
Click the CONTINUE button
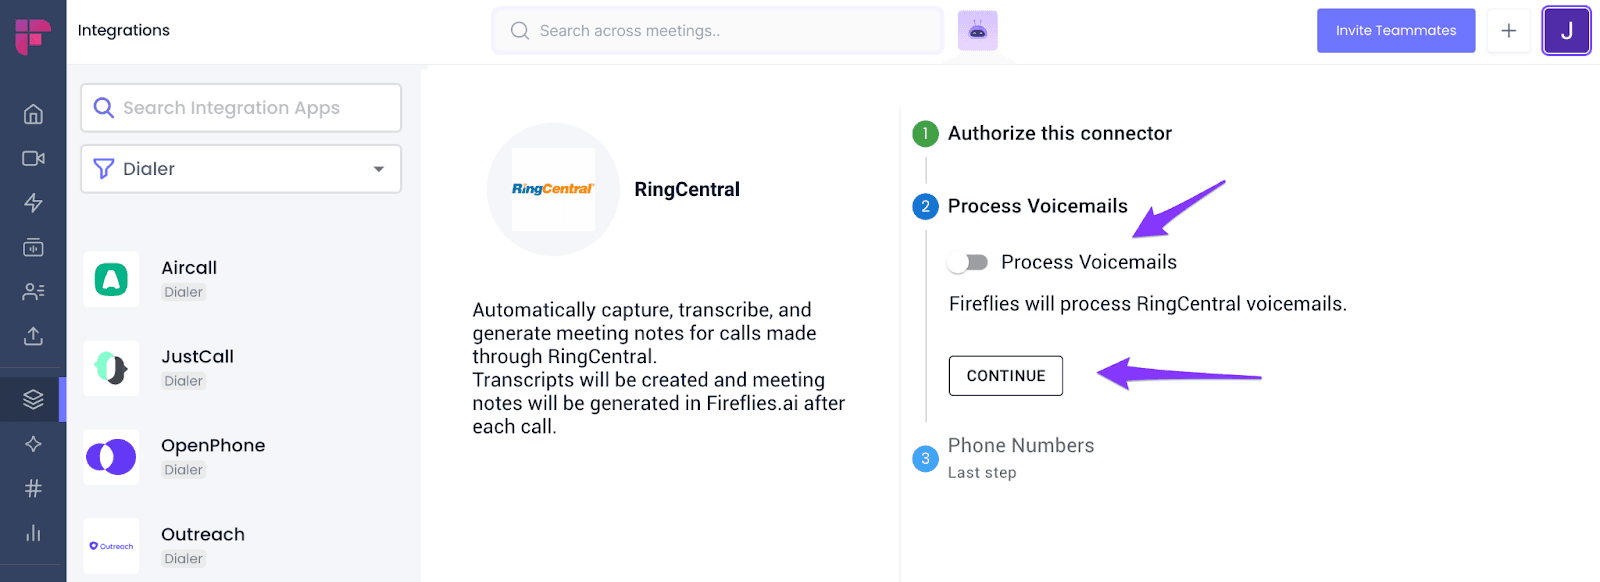pos(1005,376)
